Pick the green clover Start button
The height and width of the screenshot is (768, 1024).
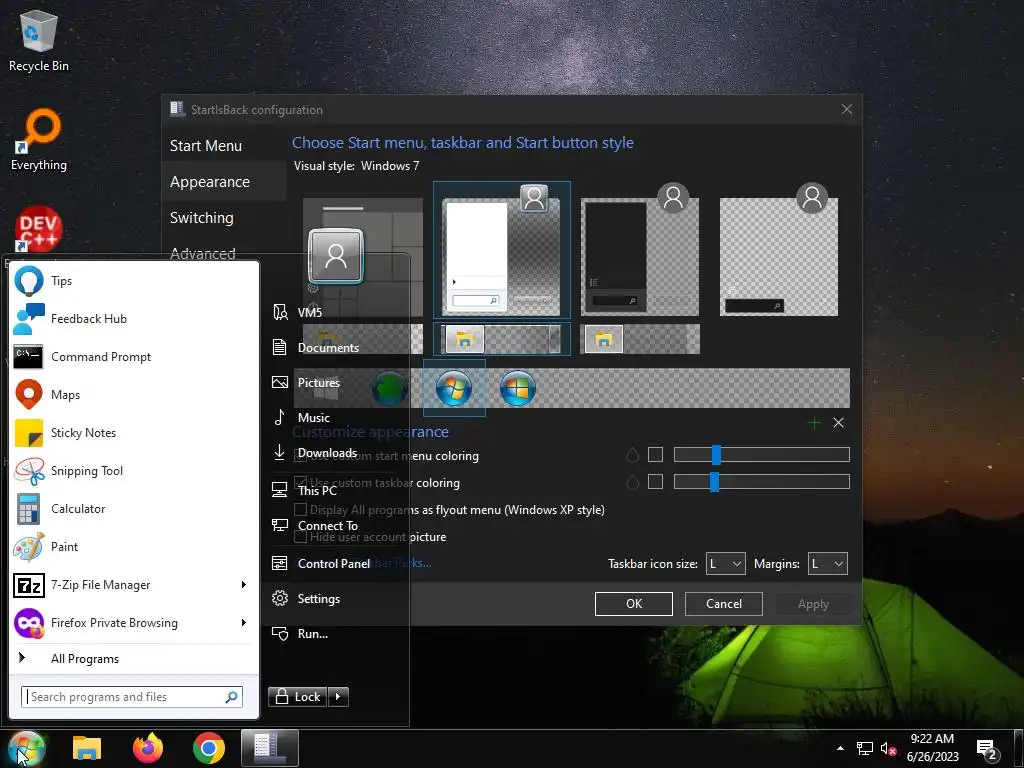click(x=390, y=388)
